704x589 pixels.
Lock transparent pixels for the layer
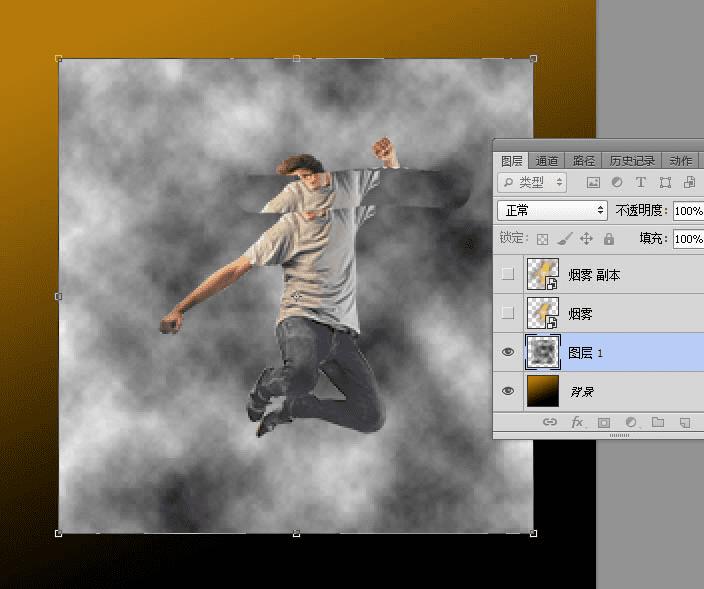[x=542, y=239]
